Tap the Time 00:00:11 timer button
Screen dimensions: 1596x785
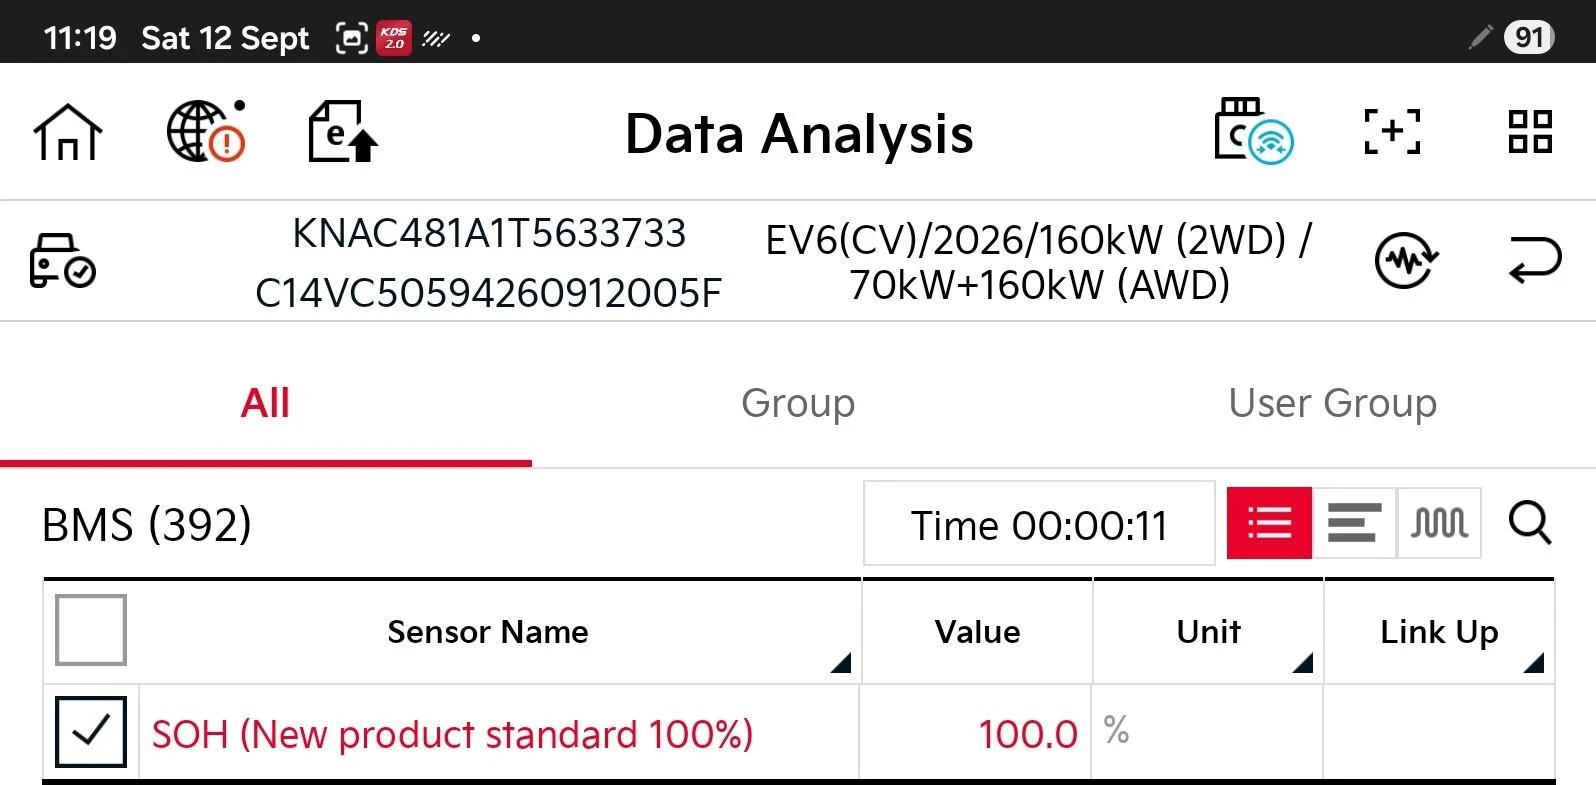point(1039,524)
